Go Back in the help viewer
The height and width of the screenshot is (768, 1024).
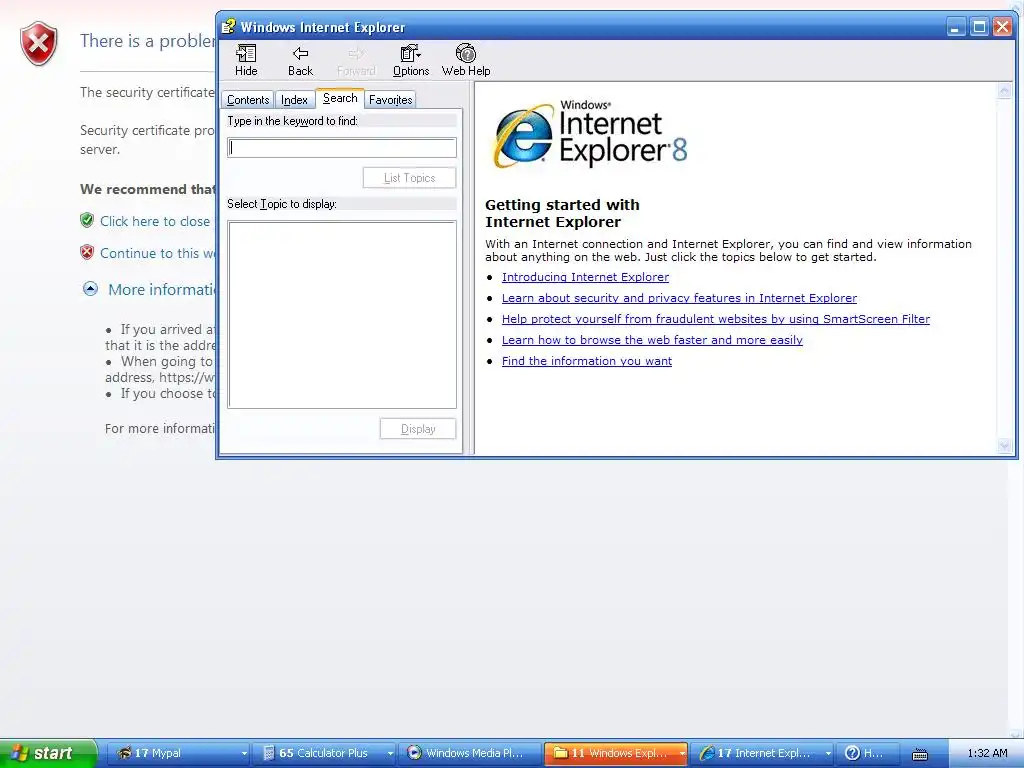300,60
